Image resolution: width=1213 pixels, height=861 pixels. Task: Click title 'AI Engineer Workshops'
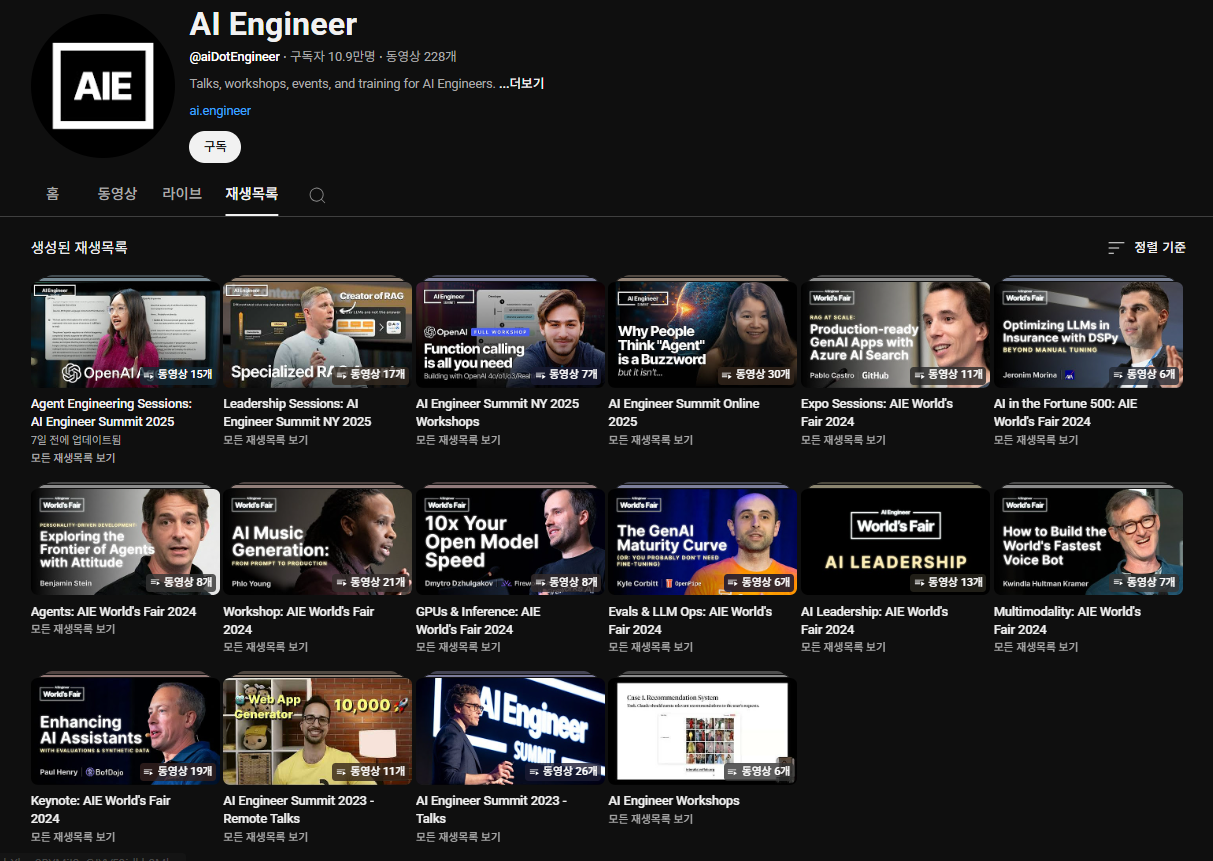click(x=674, y=801)
